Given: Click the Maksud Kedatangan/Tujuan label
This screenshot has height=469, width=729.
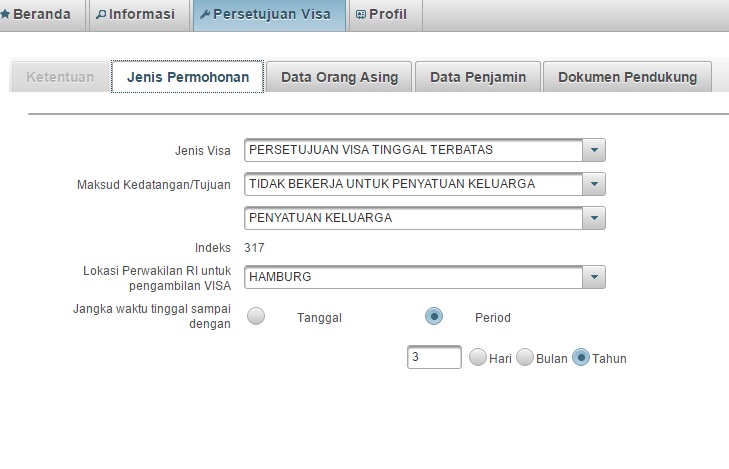Looking at the screenshot, I should point(154,185).
